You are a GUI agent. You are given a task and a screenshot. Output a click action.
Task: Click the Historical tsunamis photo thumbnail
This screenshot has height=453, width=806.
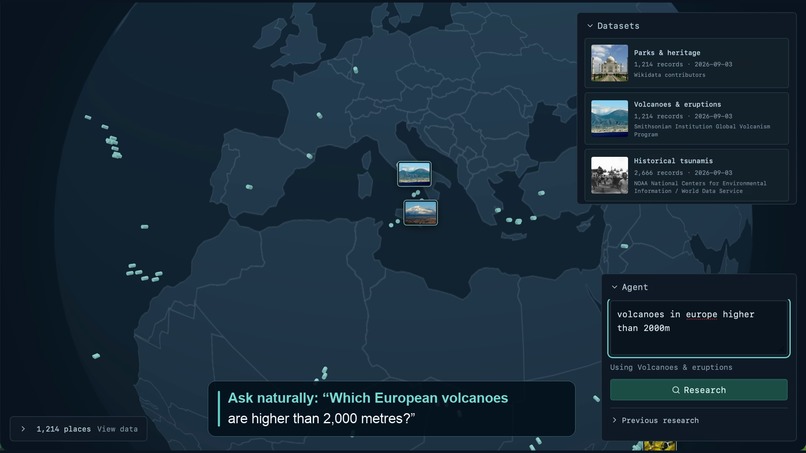pos(609,175)
